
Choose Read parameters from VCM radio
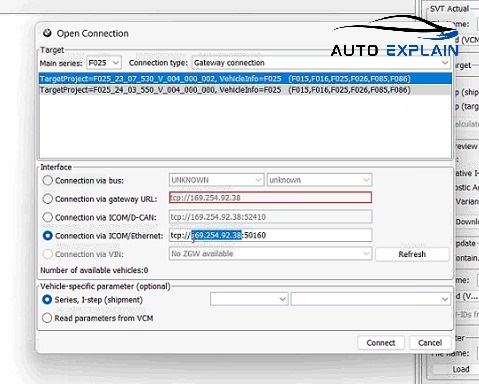tap(47, 318)
